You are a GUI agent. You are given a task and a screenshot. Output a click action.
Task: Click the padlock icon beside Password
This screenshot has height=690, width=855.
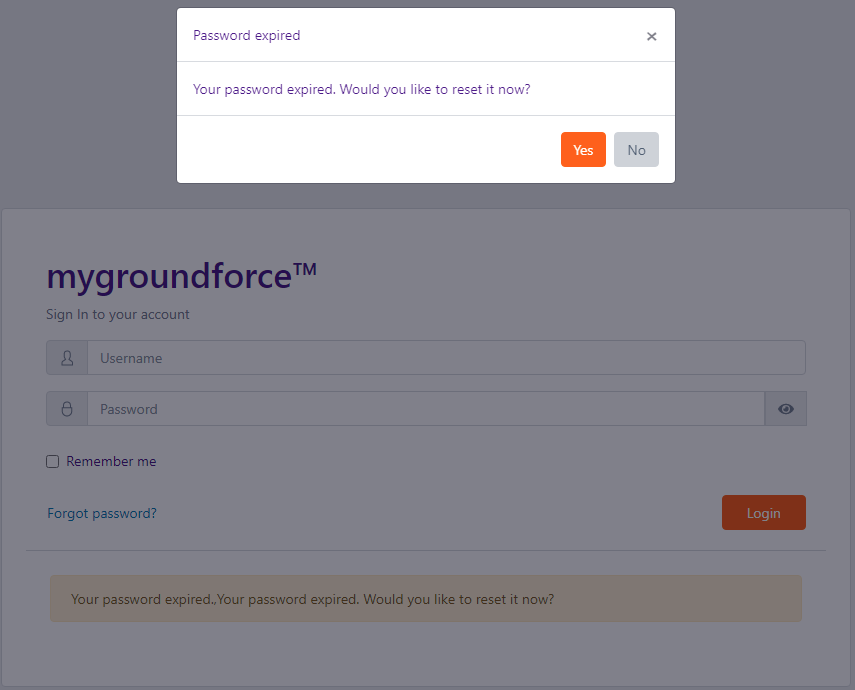tap(67, 409)
